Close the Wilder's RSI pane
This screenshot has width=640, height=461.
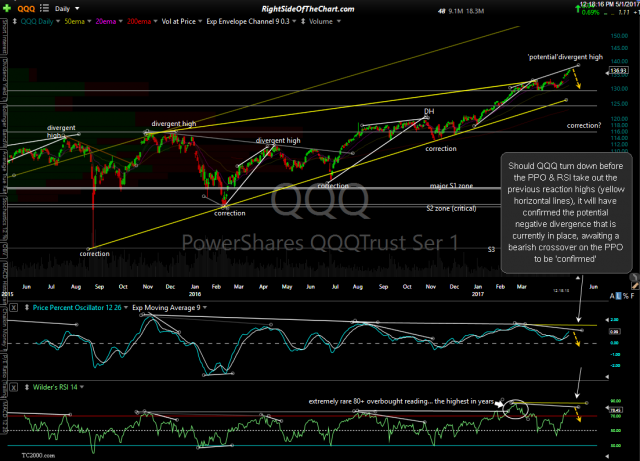point(13,387)
